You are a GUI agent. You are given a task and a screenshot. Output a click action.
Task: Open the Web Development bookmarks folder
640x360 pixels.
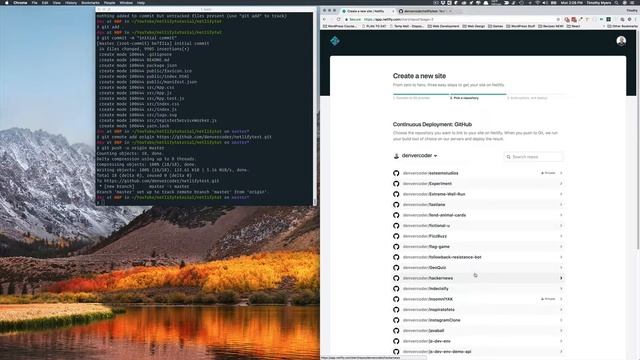tap(443, 26)
